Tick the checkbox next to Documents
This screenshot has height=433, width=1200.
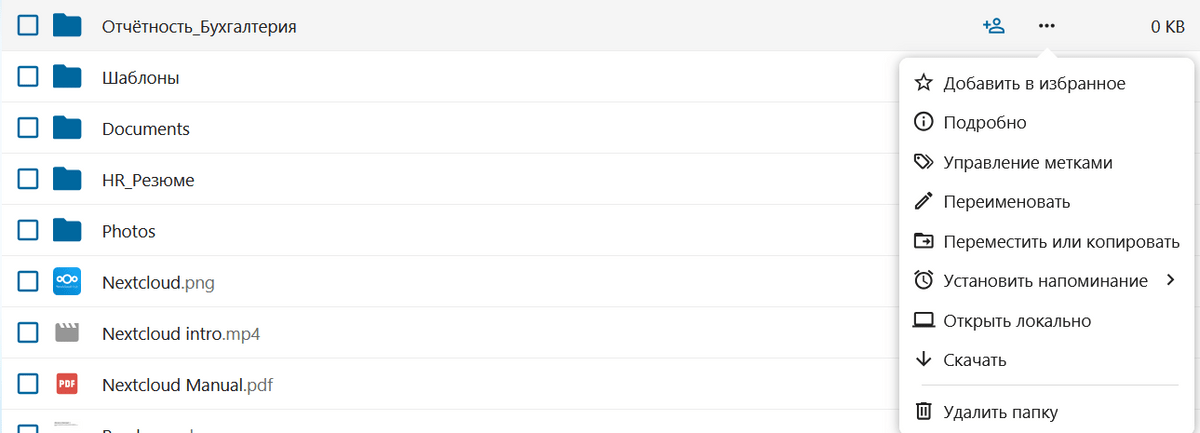[x=28, y=129]
